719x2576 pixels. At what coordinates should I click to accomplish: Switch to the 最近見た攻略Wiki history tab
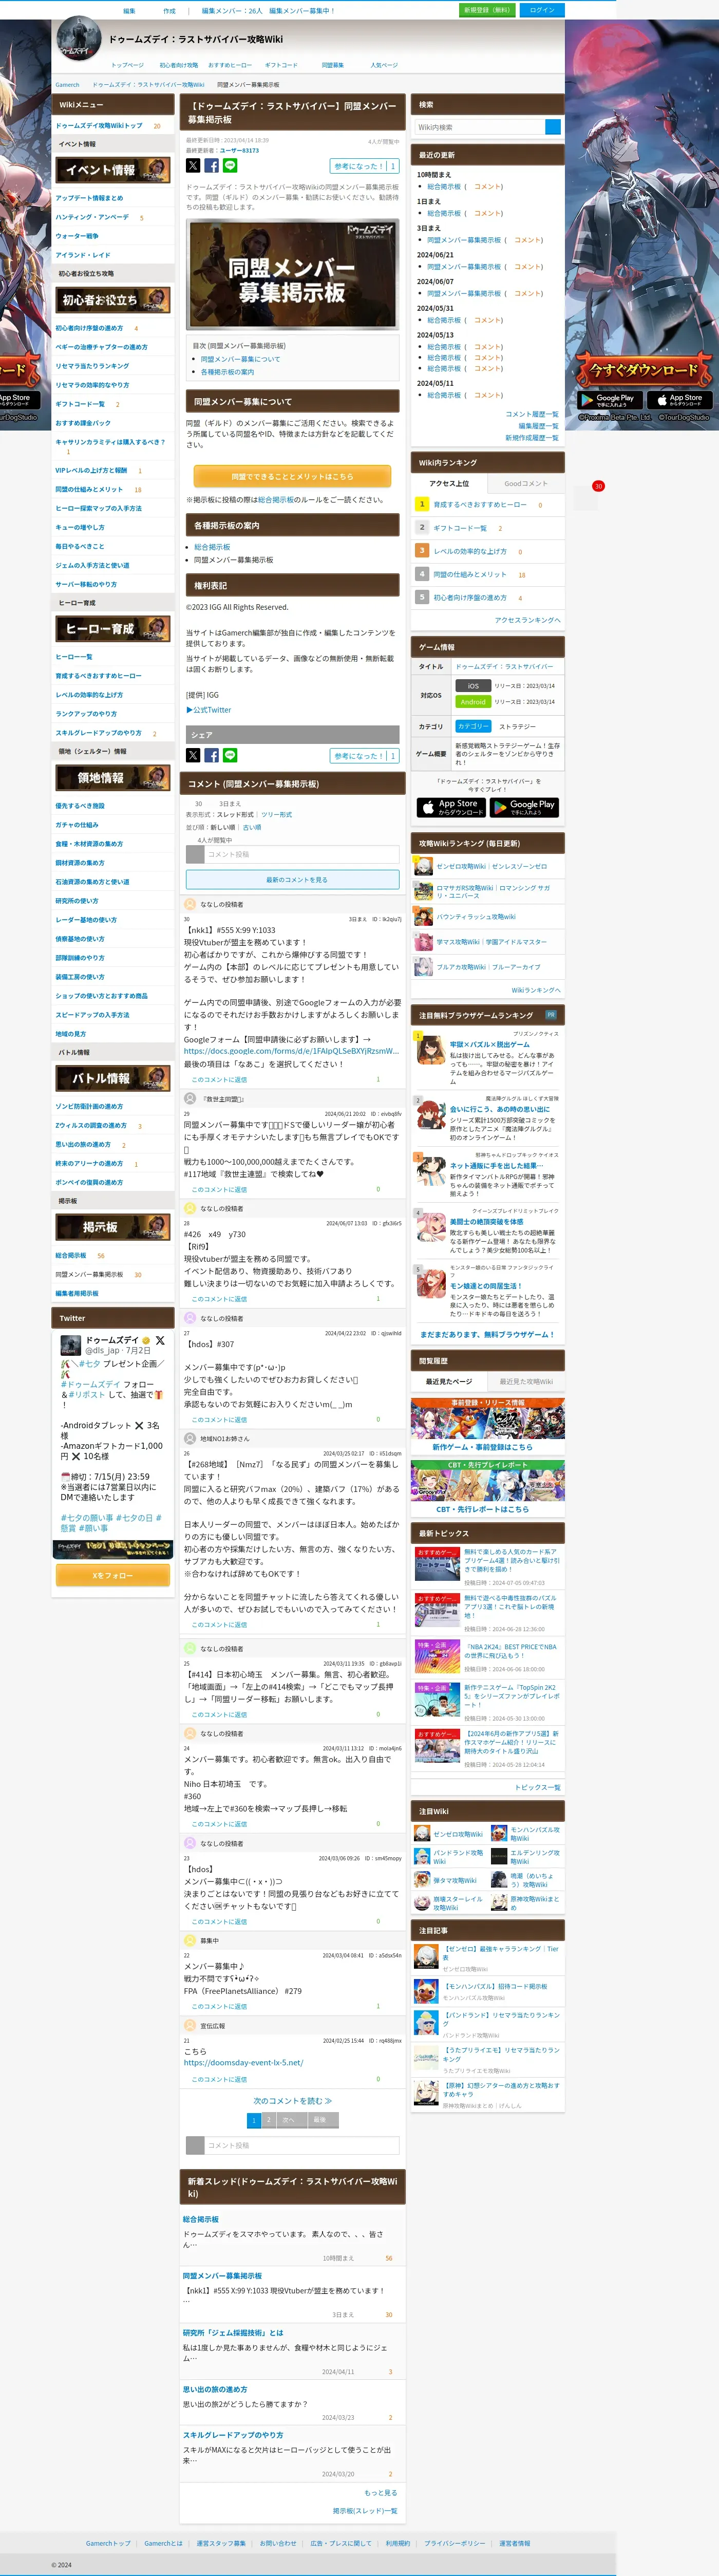point(525,1382)
